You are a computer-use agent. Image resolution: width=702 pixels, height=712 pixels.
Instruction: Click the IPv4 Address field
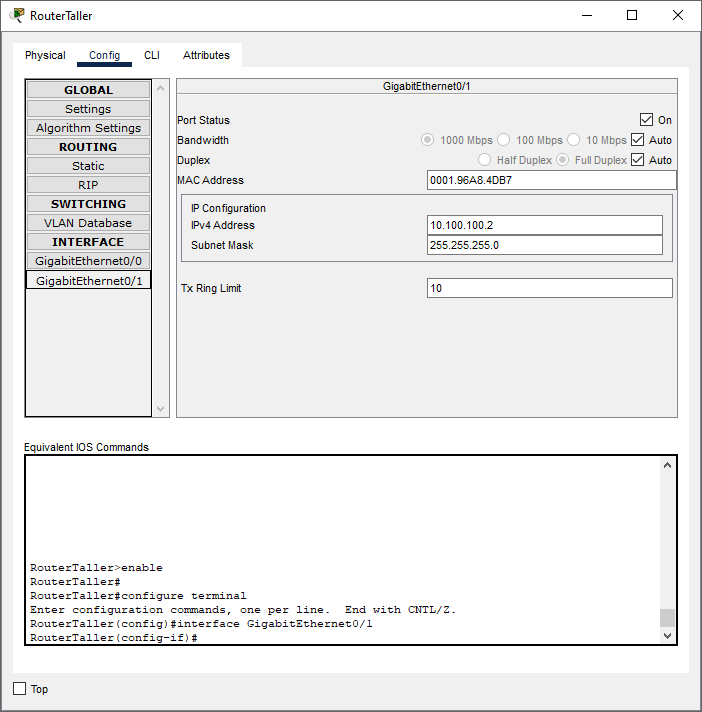pos(544,225)
